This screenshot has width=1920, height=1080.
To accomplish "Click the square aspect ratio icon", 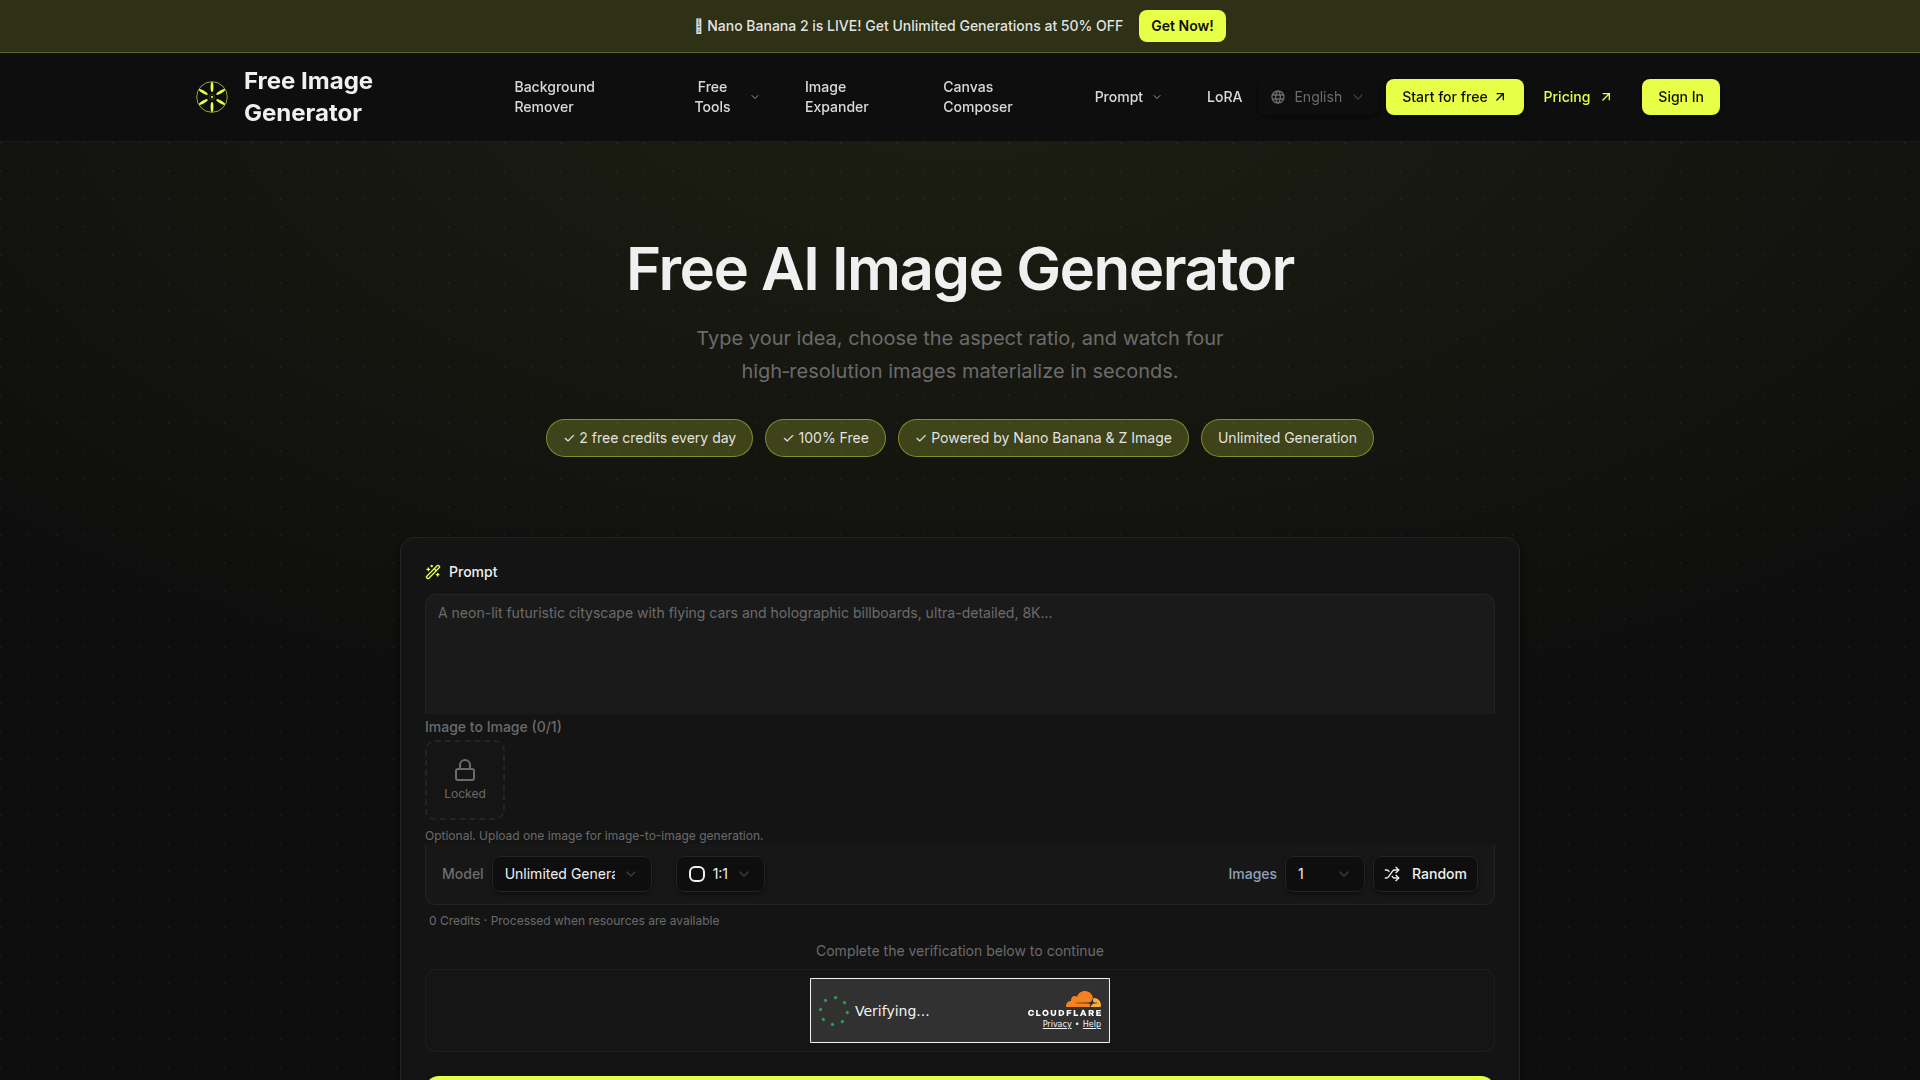I will pyautogui.click(x=697, y=874).
